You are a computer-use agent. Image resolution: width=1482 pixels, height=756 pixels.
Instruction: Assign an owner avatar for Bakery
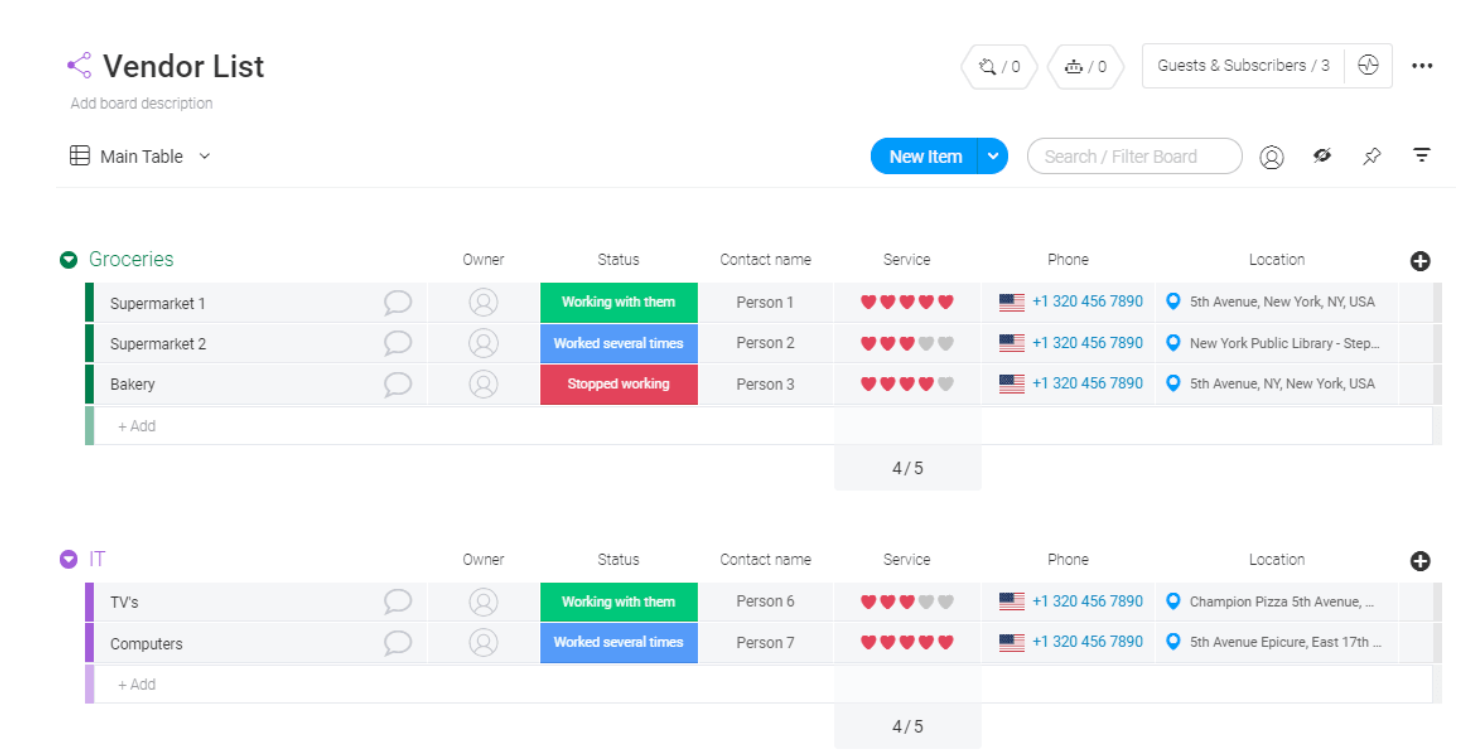[483, 384]
